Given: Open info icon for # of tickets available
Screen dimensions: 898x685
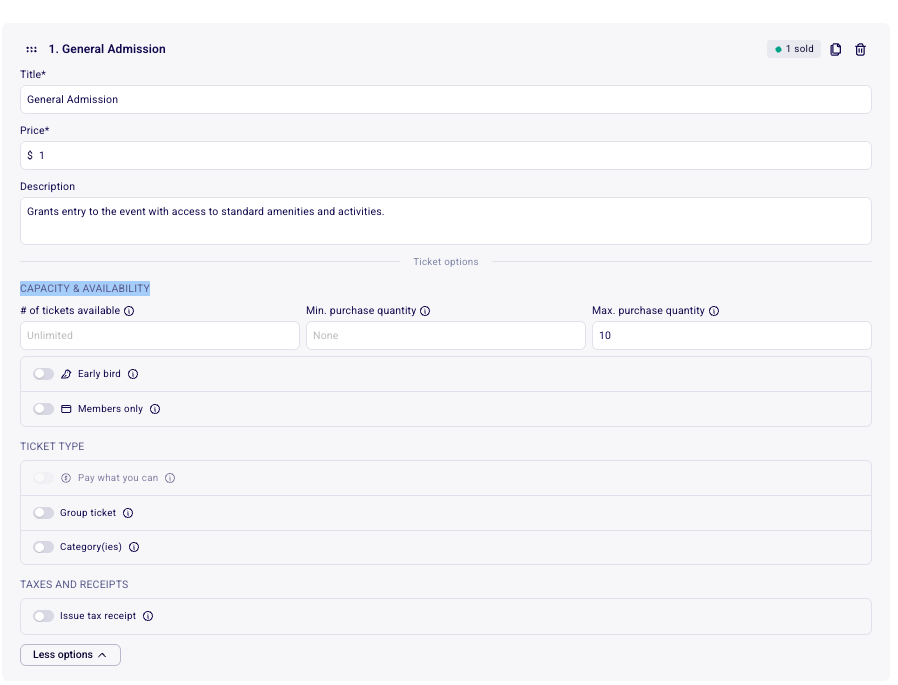Looking at the screenshot, I should pyautogui.click(x=129, y=311).
